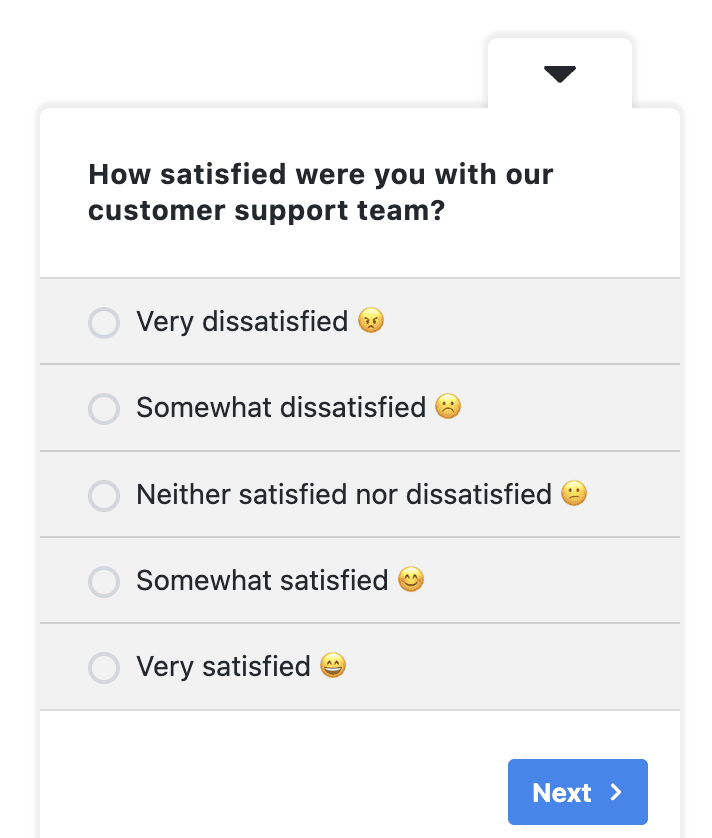Image resolution: width=712 pixels, height=838 pixels.
Task: Click the "Very satisfied" label text
Action: 223,666
